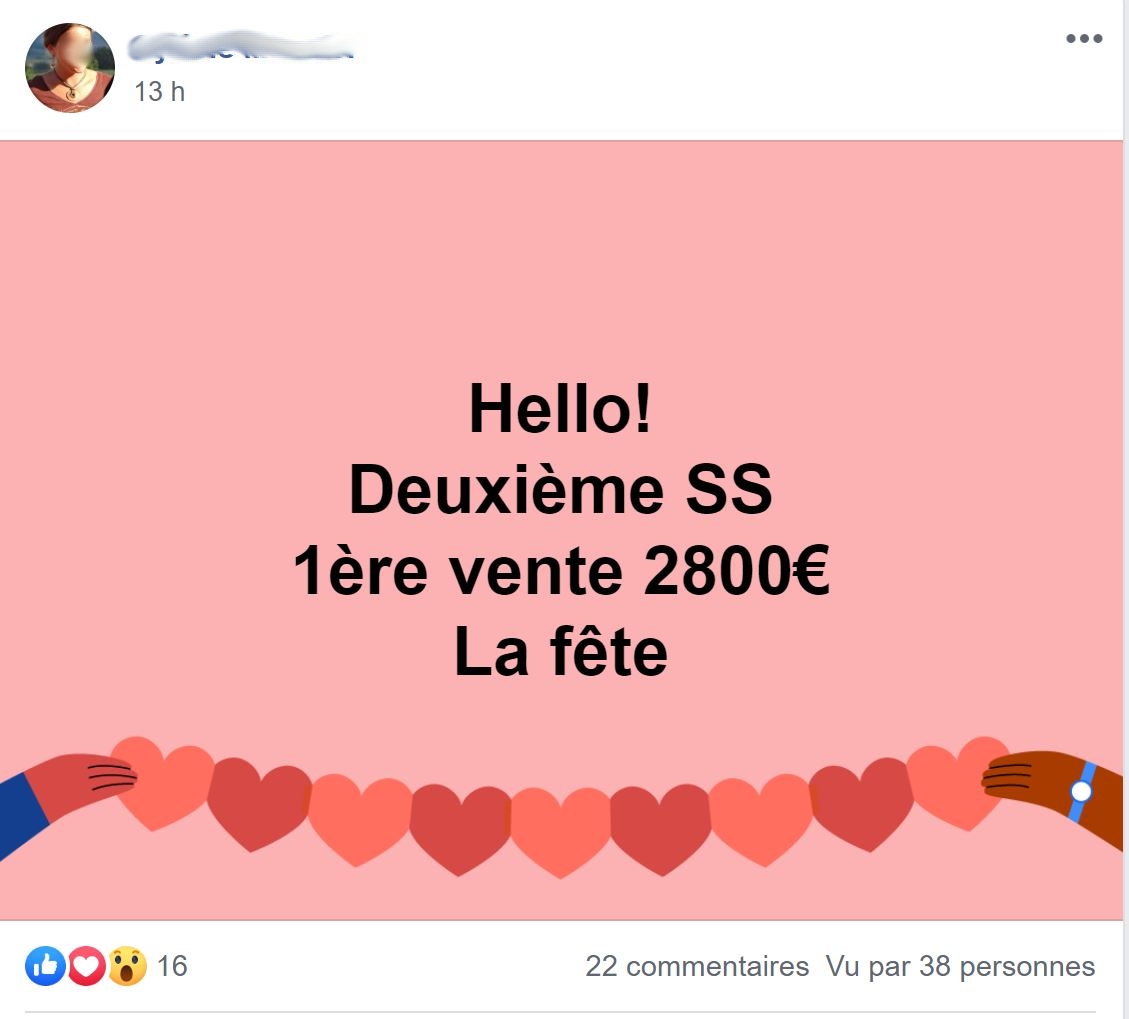Click "Vu par 38 personnes" viewers link
This screenshot has height=1019, width=1129.
click(961, 966)
